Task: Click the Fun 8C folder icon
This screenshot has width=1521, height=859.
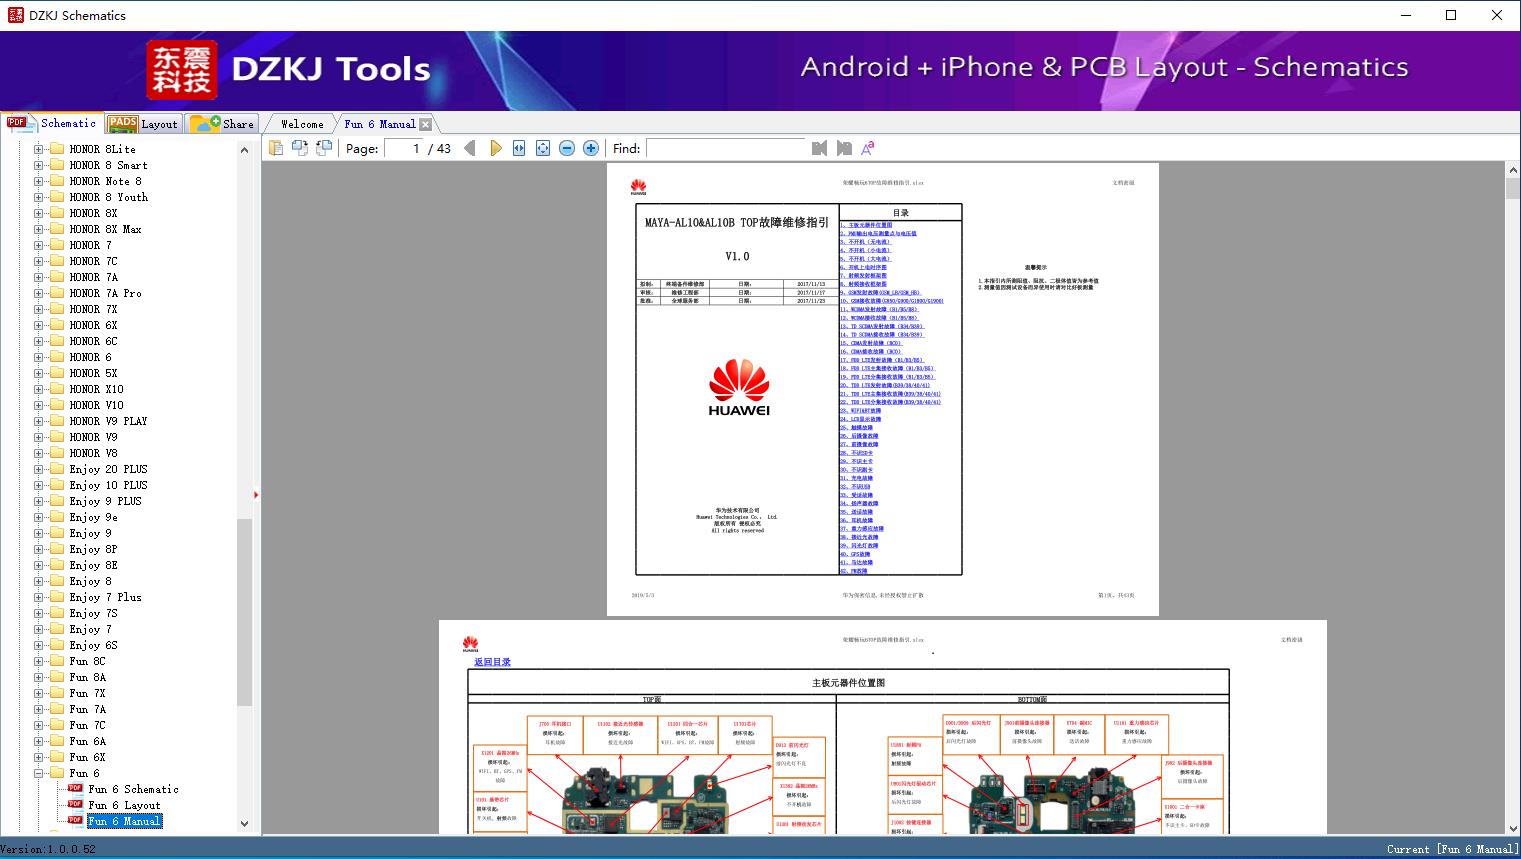Action: 57,661
